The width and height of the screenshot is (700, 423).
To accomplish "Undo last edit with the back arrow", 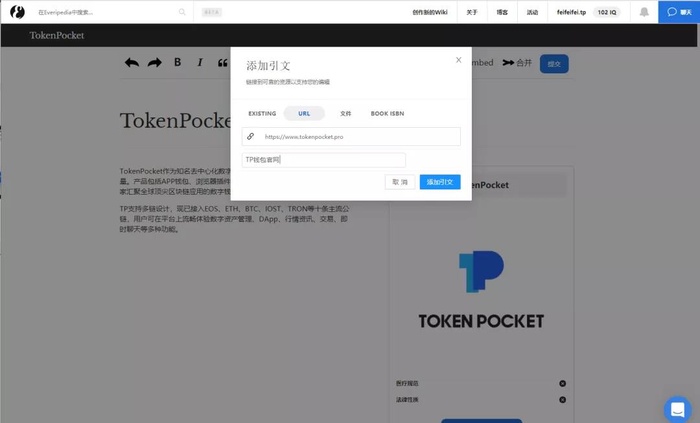I will [132, 63].
